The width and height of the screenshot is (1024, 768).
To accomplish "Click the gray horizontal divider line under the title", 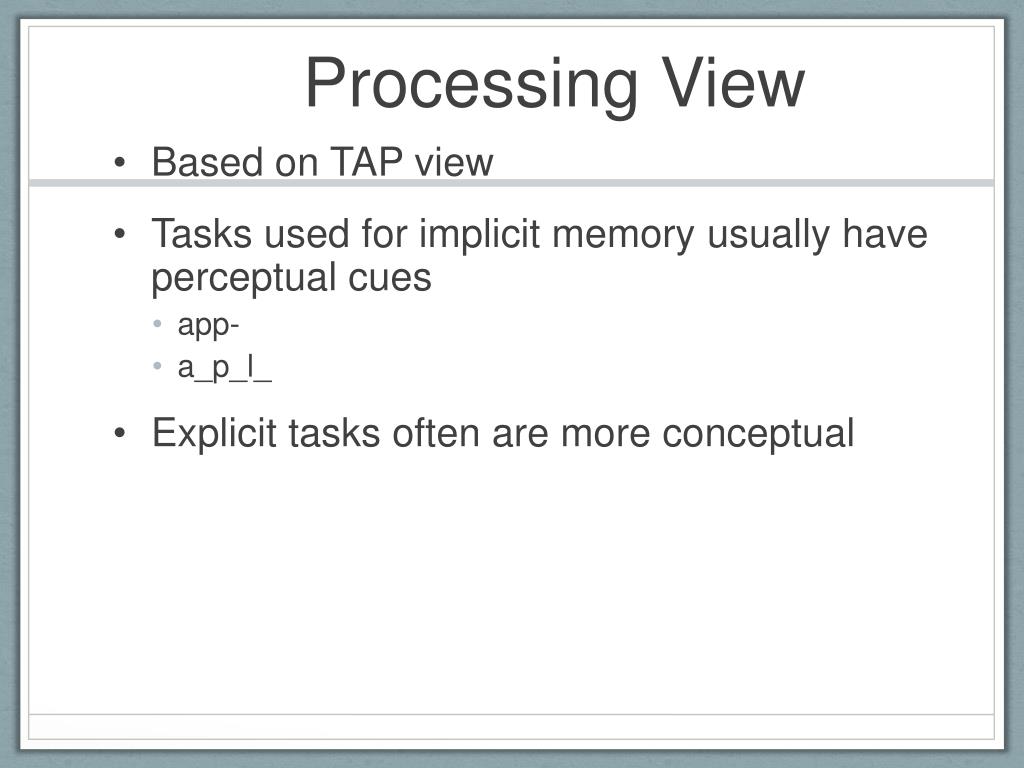I will [x=511, y=183].
